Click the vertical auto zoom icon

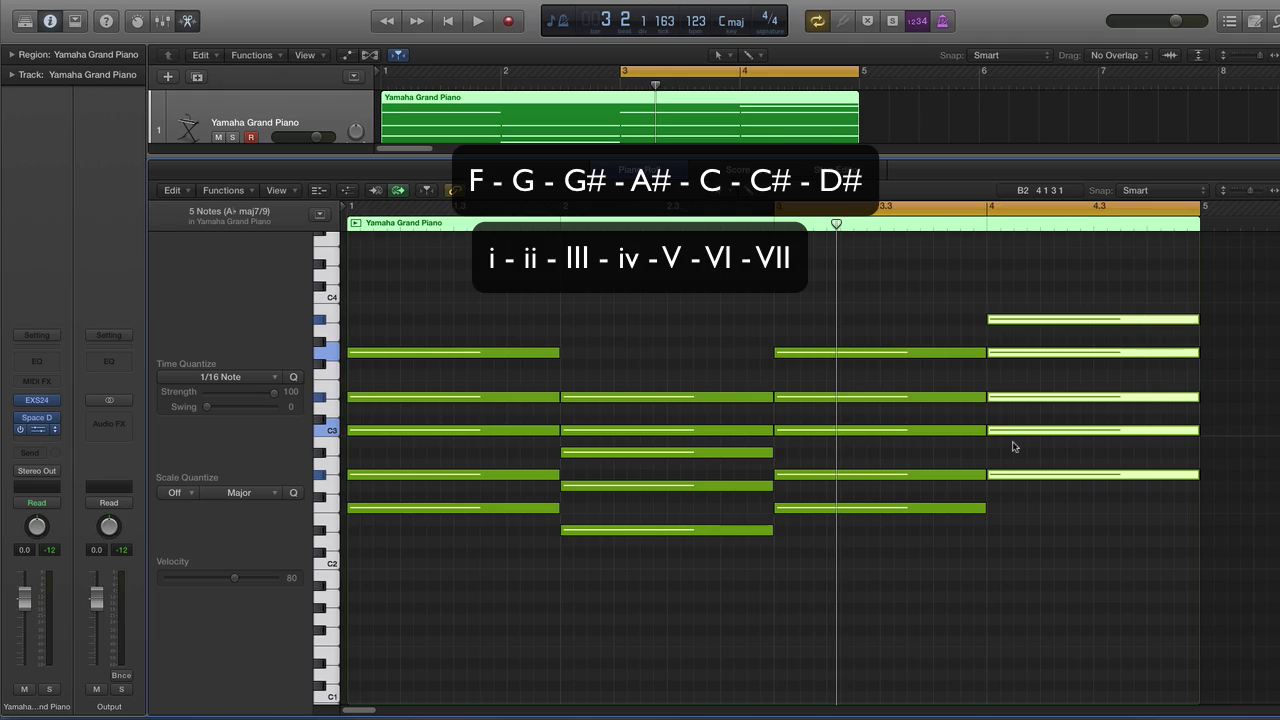[1198, 55]
